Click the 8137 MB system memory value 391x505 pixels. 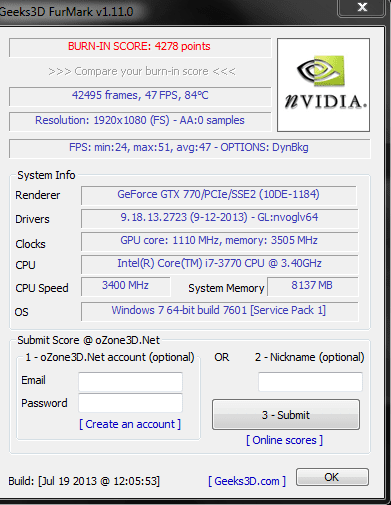click(x=312, y=286)
